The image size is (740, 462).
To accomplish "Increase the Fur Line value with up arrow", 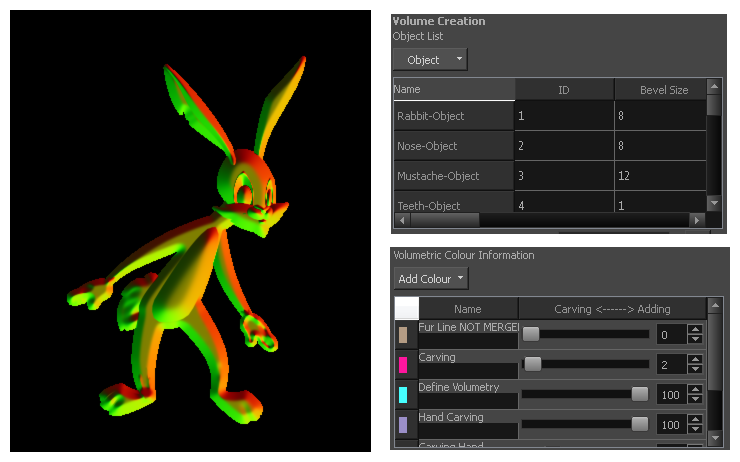I will (695, 329).
